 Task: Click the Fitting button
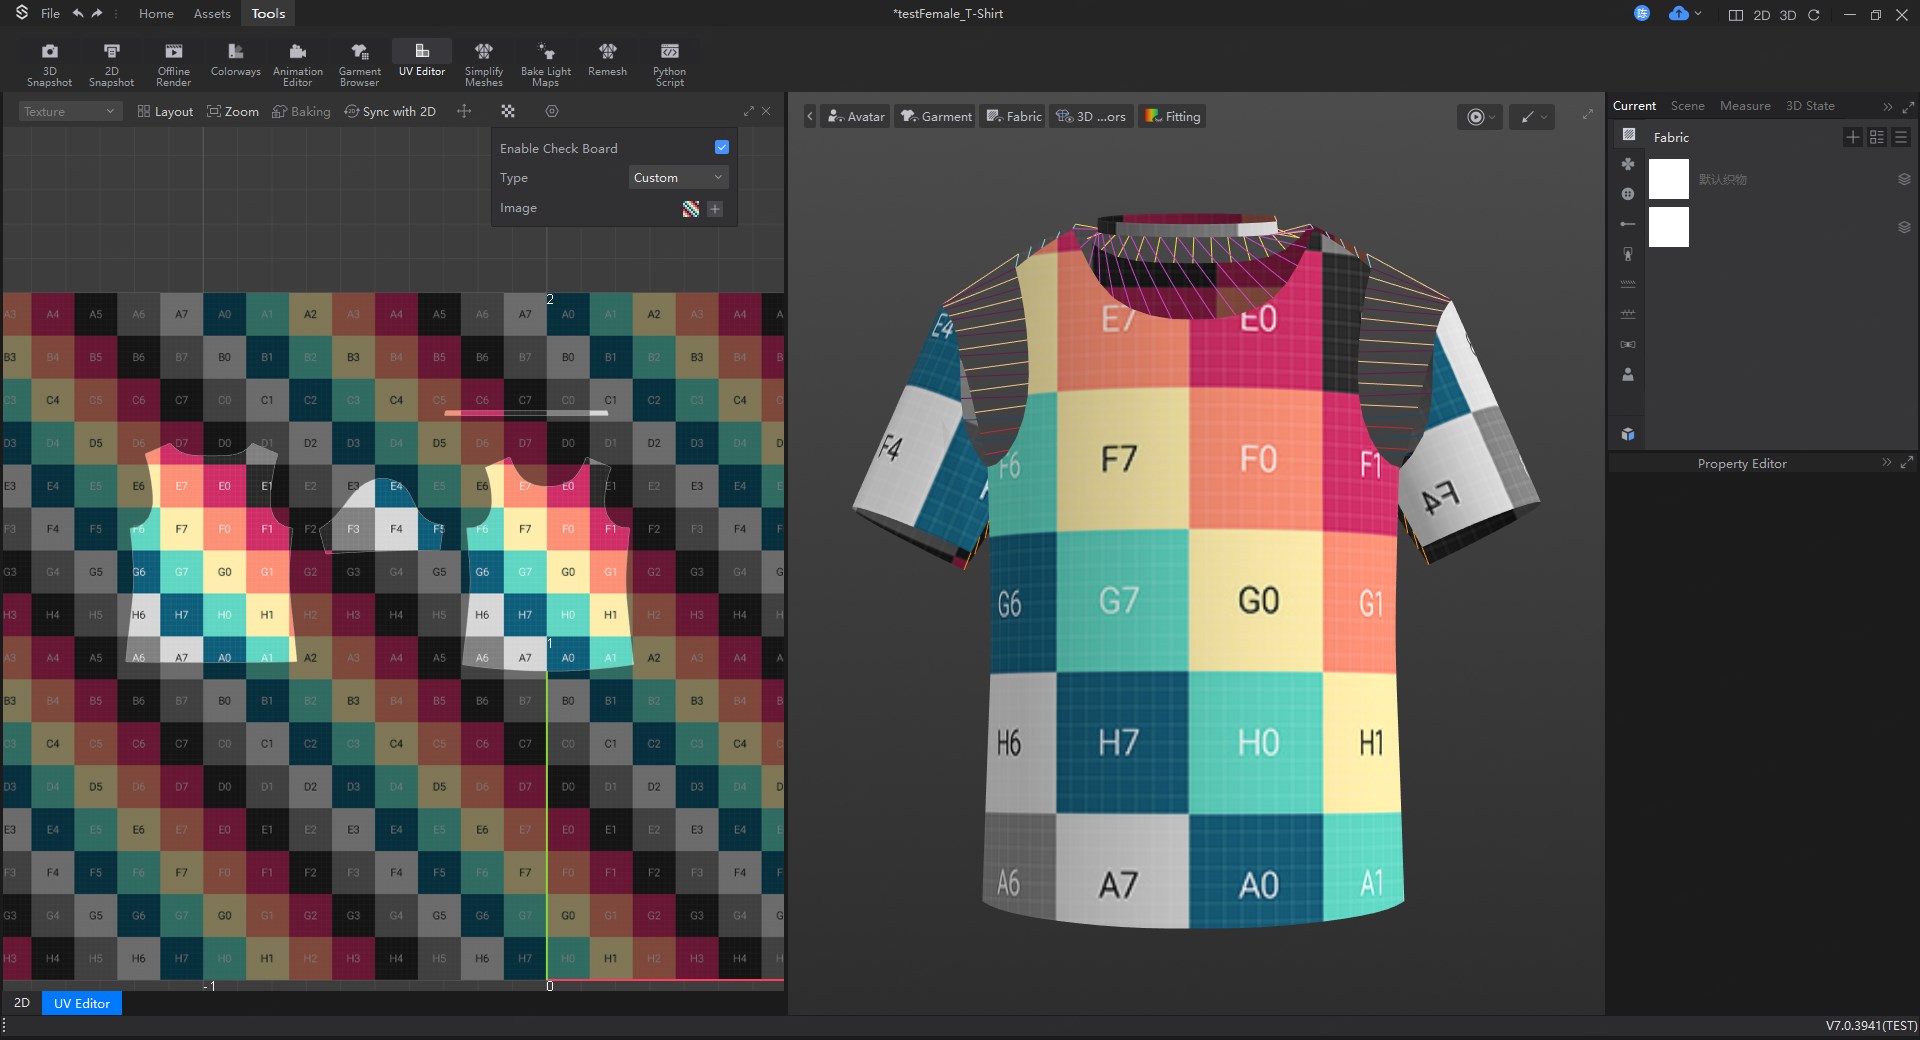click(1172, 117)
